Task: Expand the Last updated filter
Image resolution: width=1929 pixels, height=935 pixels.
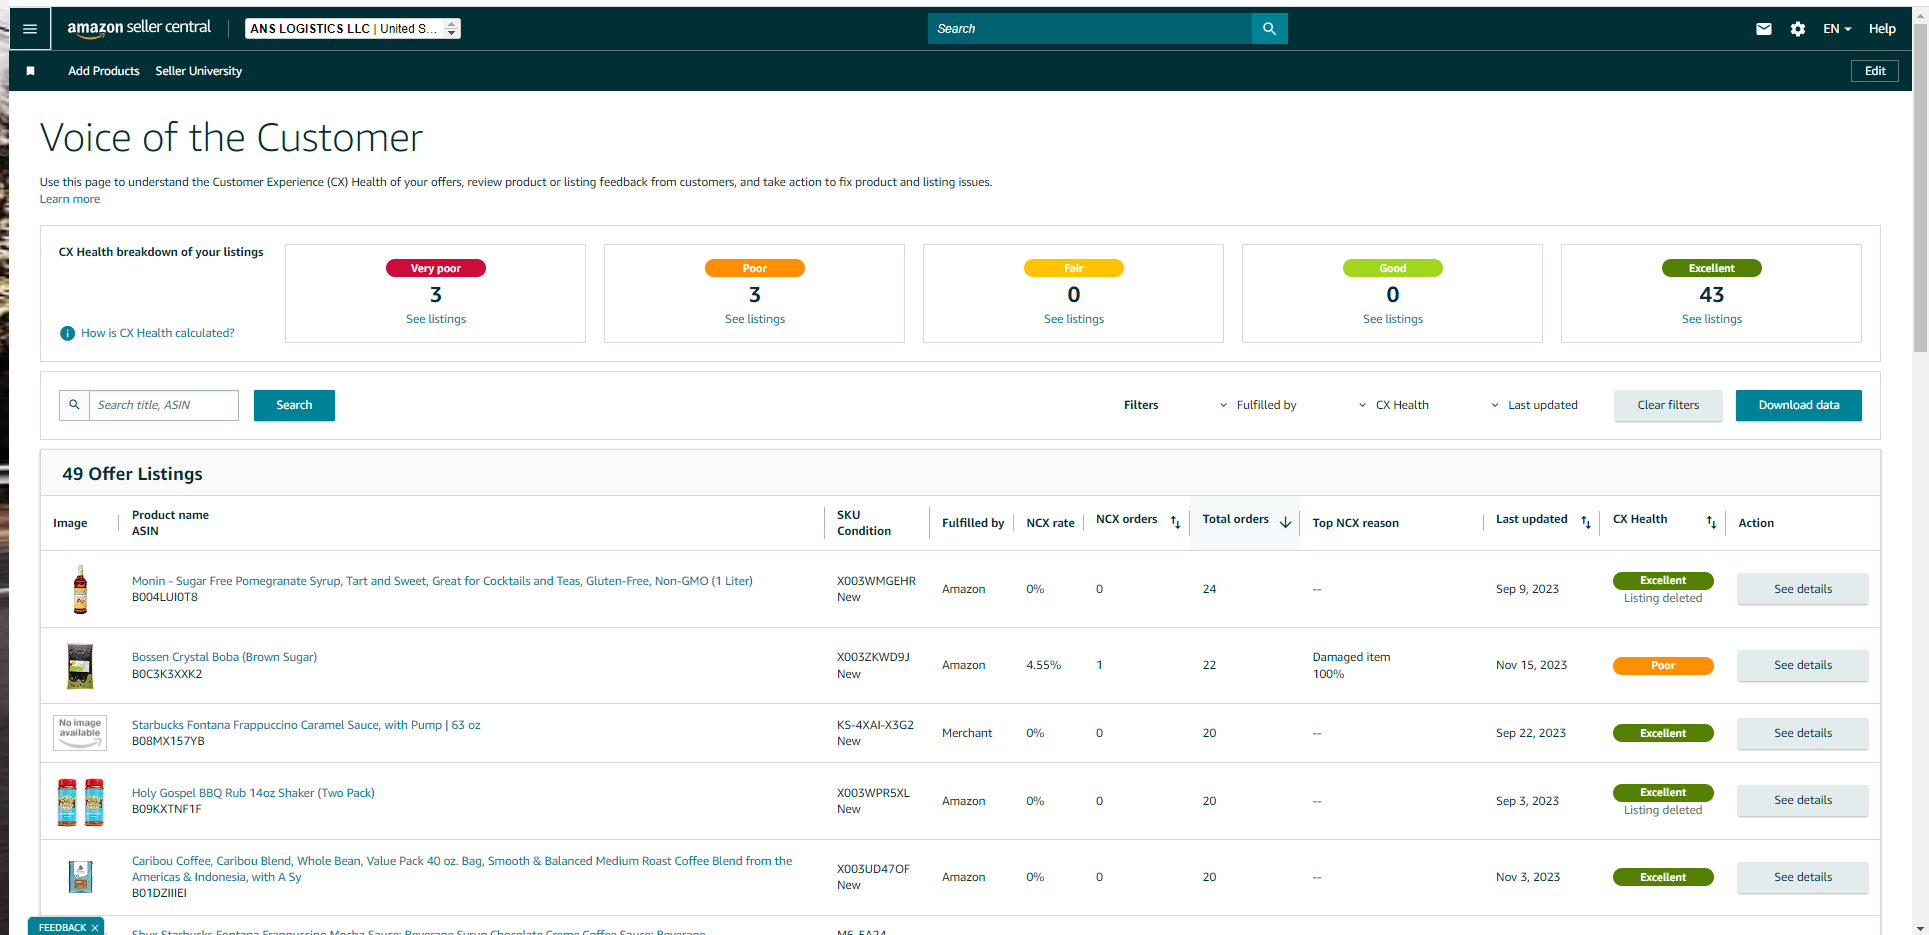Action: pos(1534,405)
